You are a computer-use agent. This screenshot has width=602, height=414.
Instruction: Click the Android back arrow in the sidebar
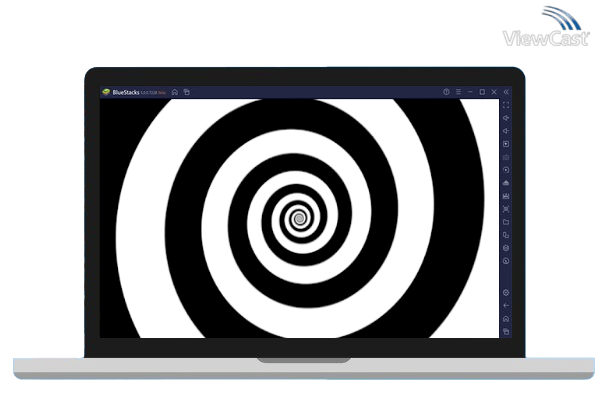coord(506,306)
